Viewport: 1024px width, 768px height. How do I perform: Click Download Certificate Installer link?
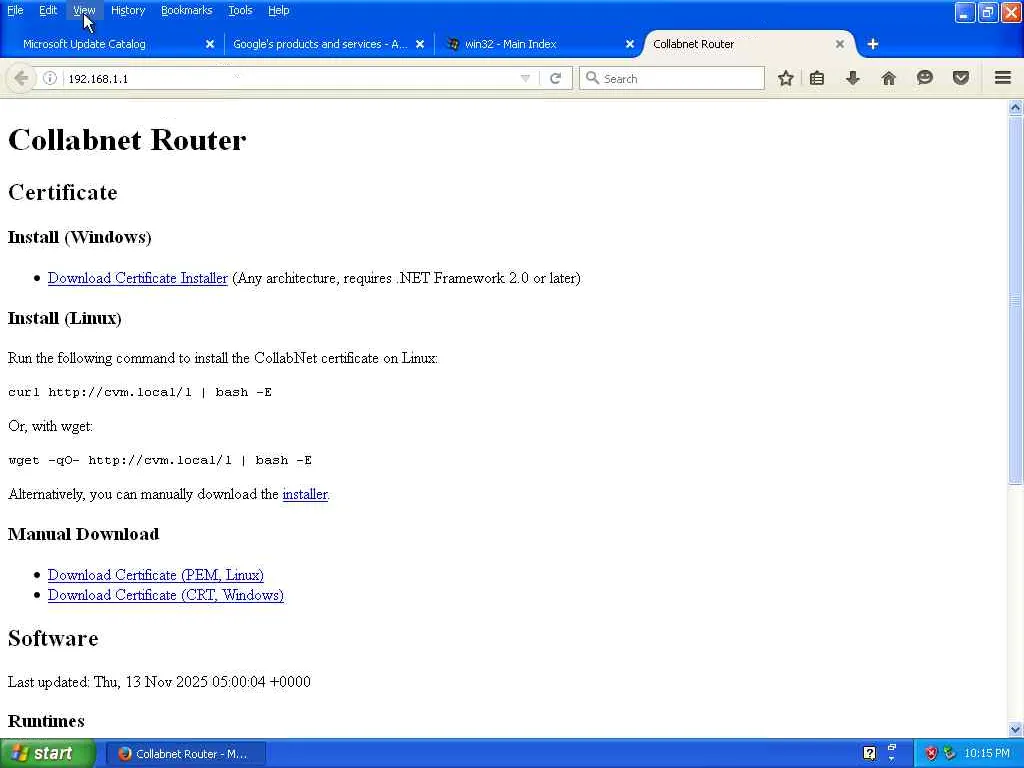138,278
